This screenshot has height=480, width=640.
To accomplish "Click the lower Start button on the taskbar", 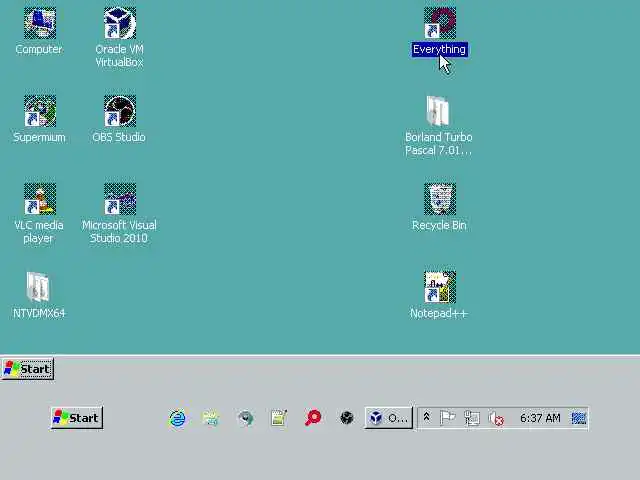I will pyautogui.click(x=77, y=418).
